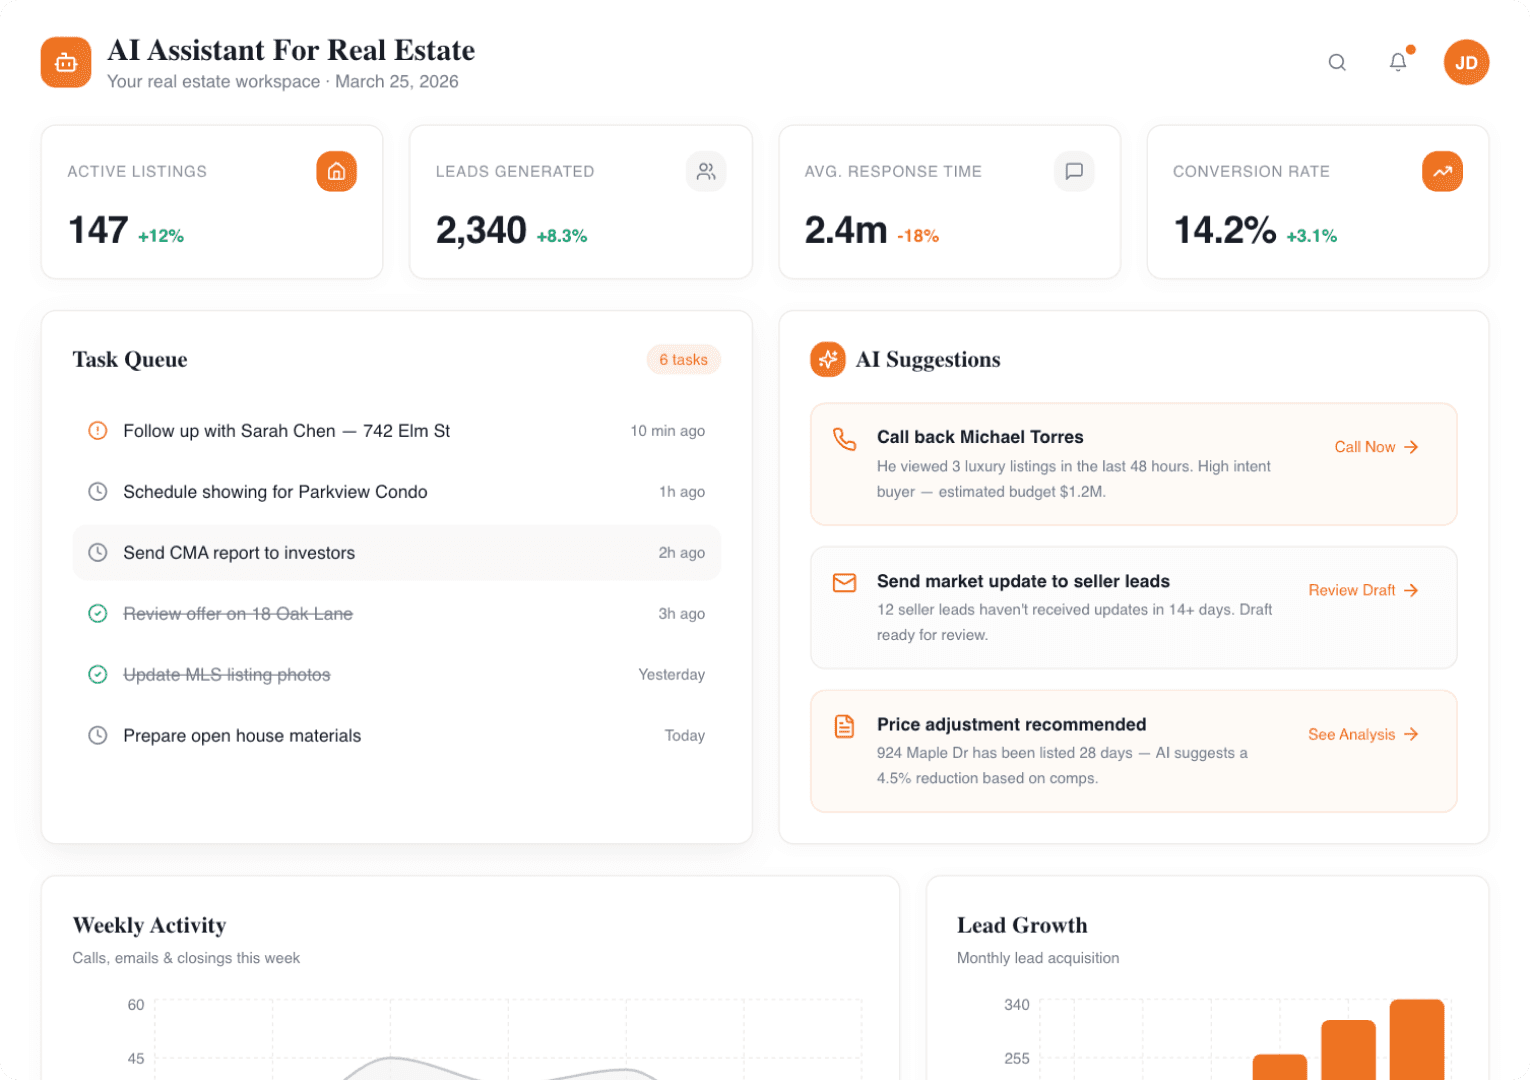Click the phone icon beside Michael Torres suggestion

[x=845, y=442]
